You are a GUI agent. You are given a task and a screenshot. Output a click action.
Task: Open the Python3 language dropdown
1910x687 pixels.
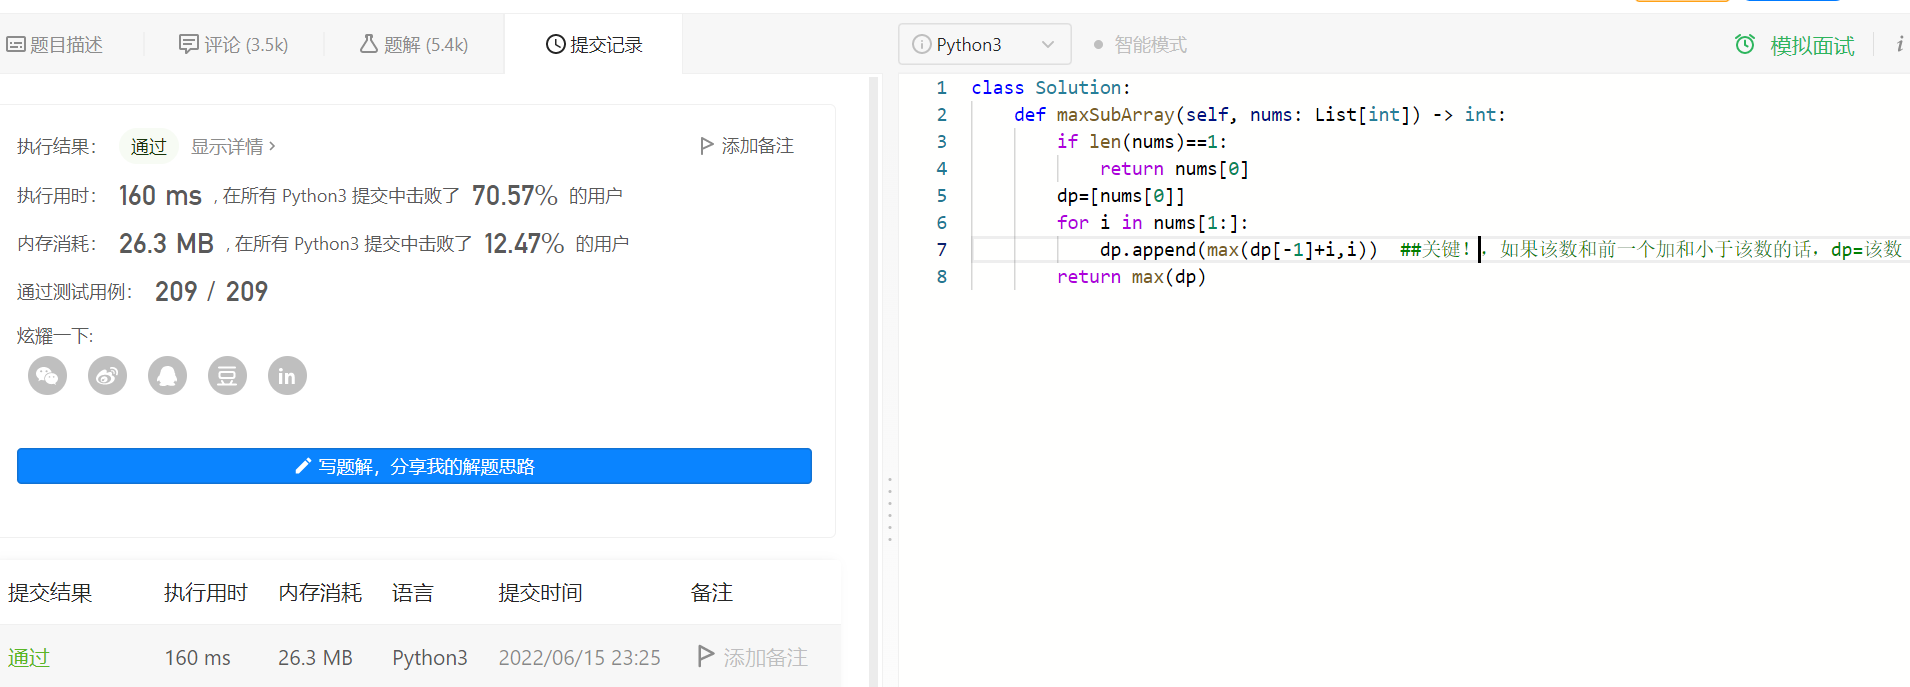[984, 45]
